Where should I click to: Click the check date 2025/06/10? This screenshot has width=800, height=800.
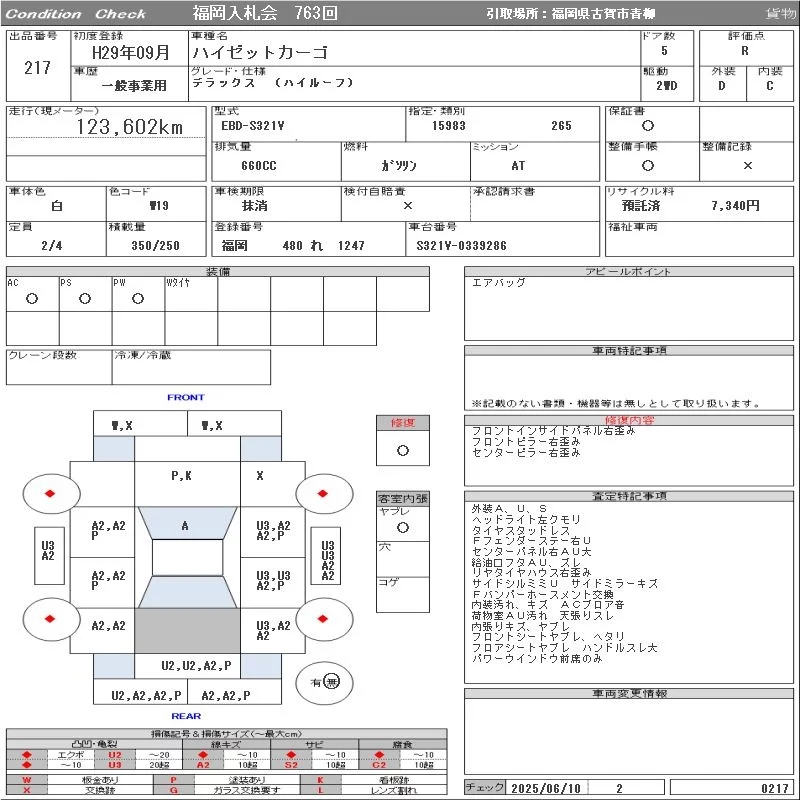[546, 788]
